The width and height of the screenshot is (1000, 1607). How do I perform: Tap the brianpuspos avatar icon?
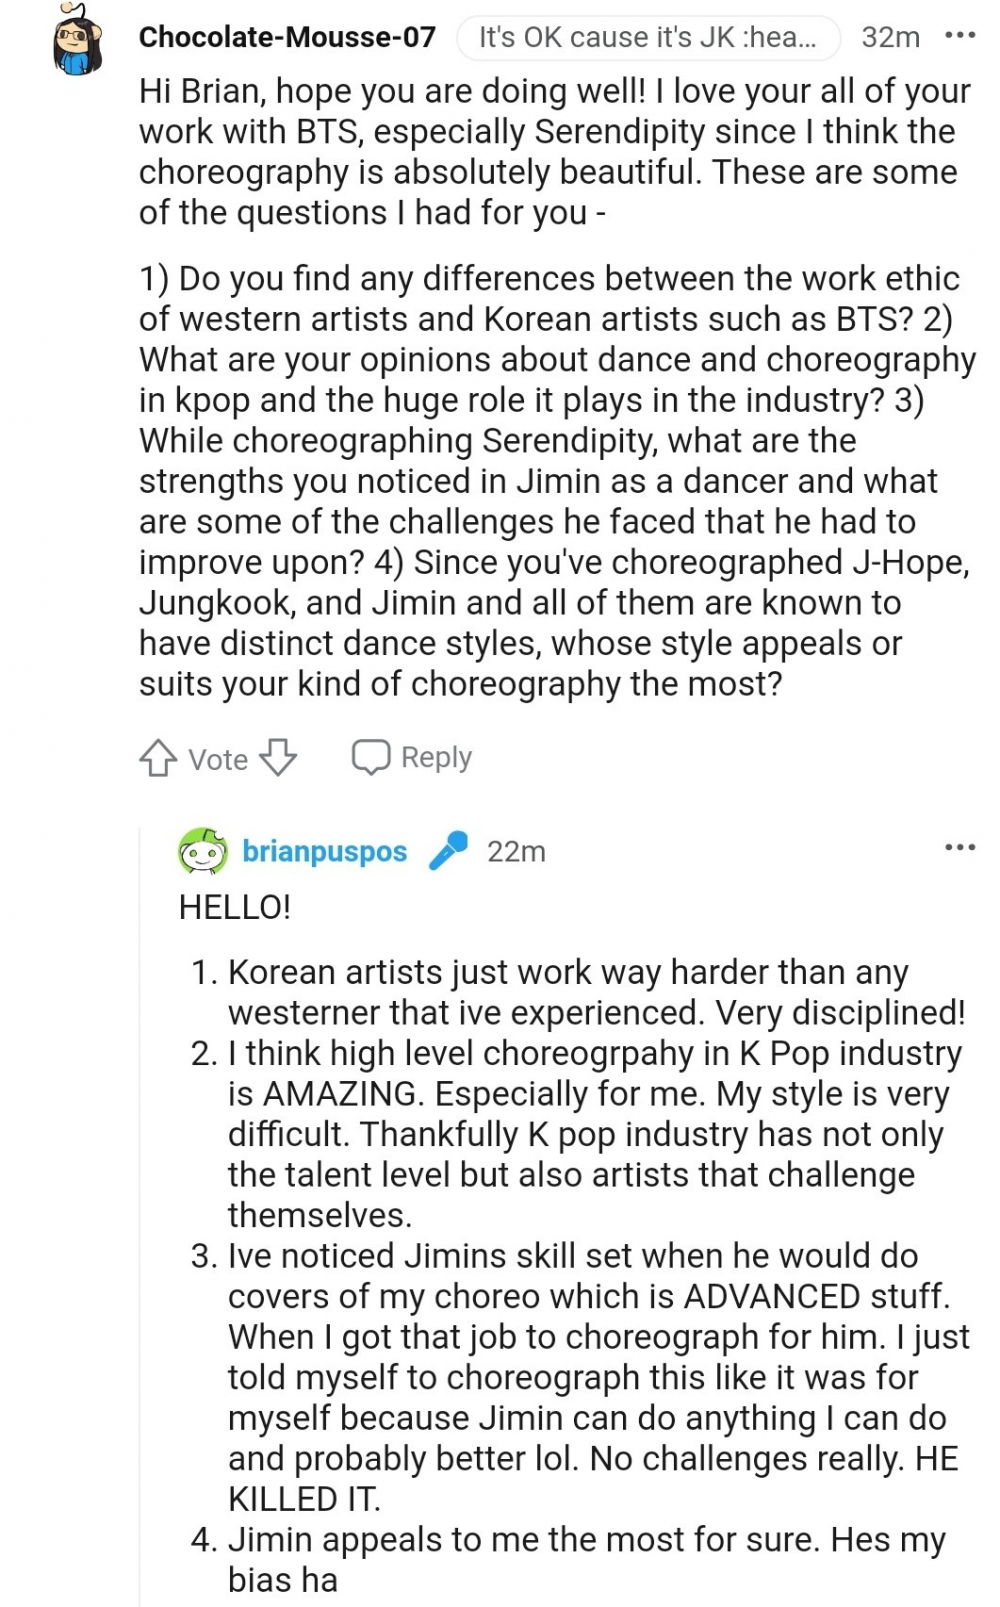203,851
